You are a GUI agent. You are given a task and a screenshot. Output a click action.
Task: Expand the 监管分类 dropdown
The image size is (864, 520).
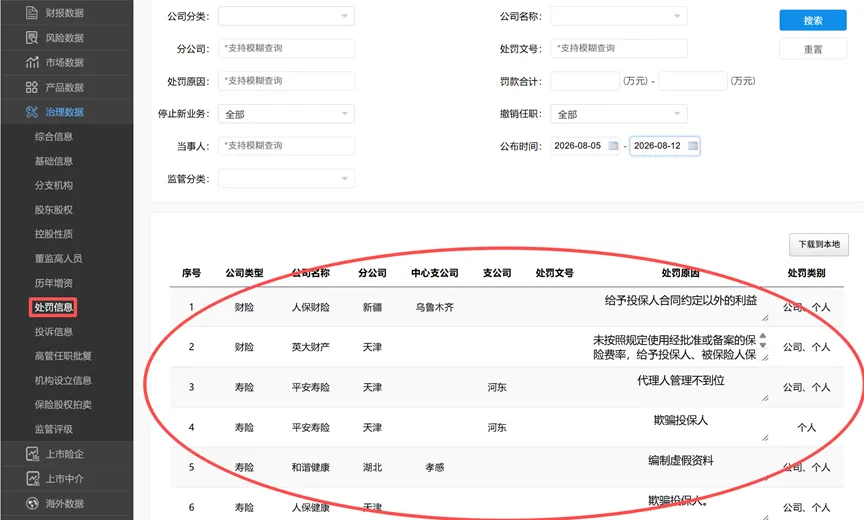pyautogui.click(x=286, y=178)
